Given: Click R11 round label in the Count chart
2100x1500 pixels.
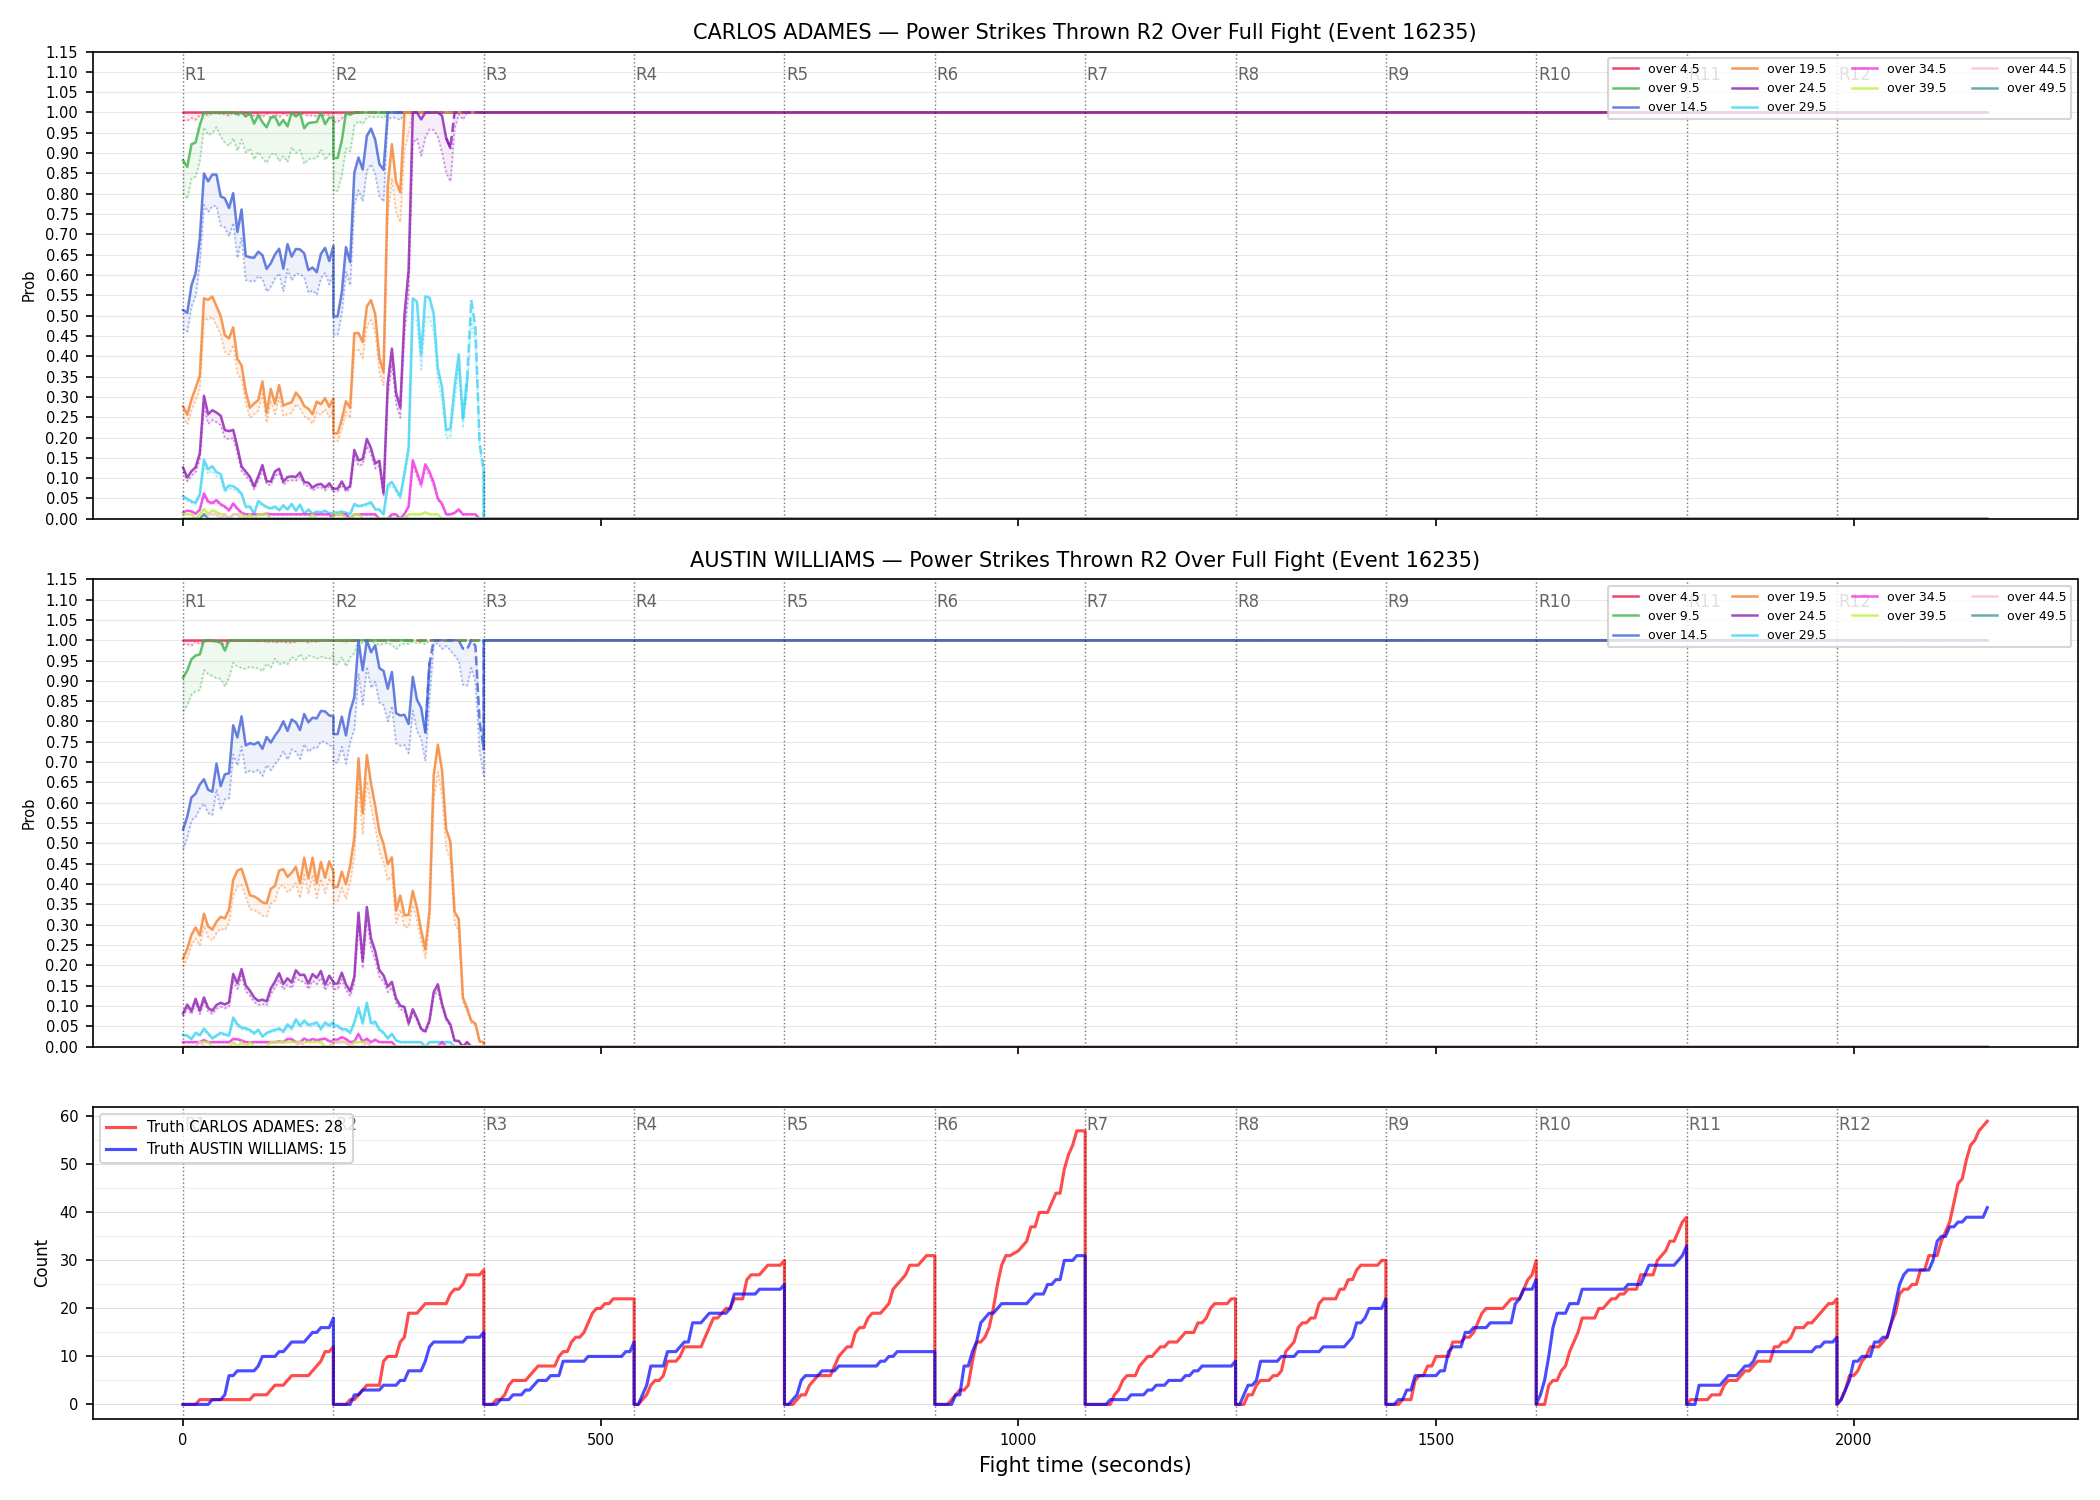Looking at the screenshot, I should (1705, 1124).
